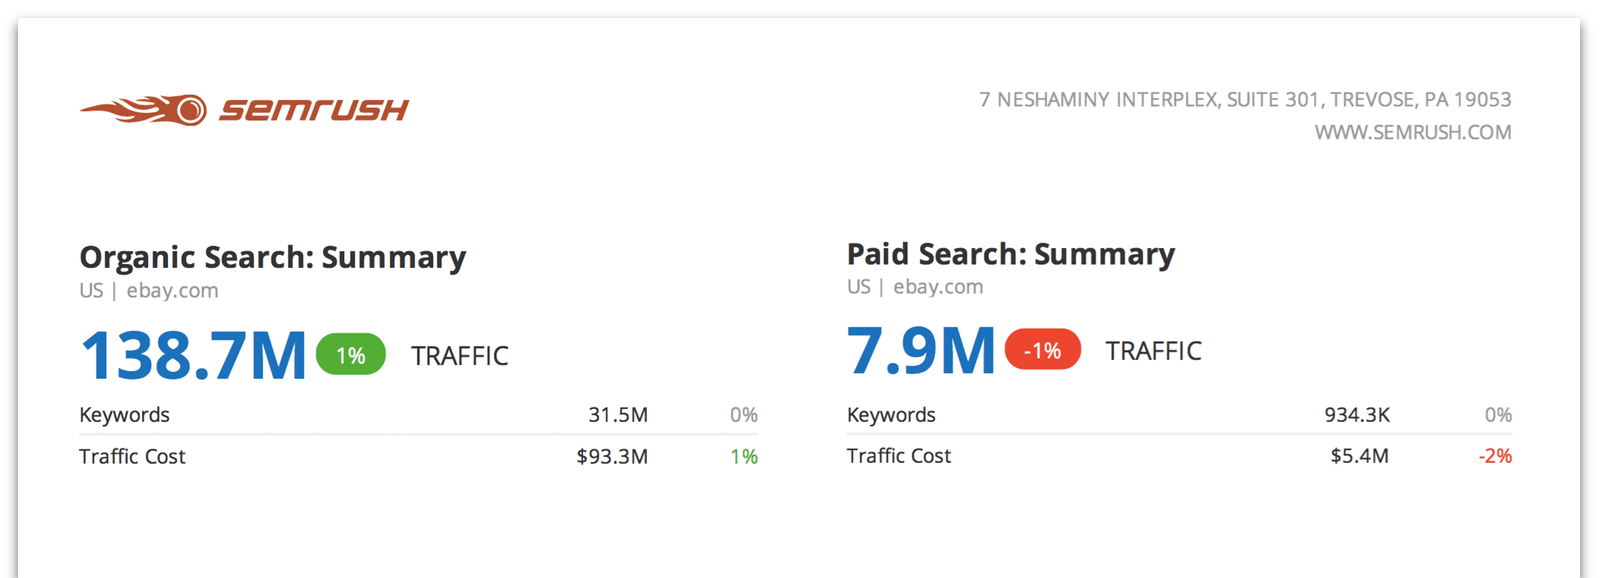Select the Neshaminy Interplex address line
1600x578 pixels.
click(x=1245, y=99)
